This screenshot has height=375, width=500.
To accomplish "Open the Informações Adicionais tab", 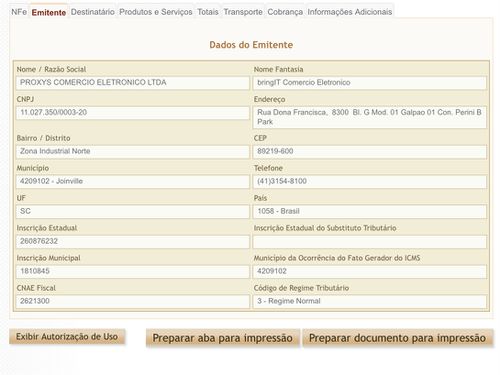I will pyautogui.click(x=350, y=12).
